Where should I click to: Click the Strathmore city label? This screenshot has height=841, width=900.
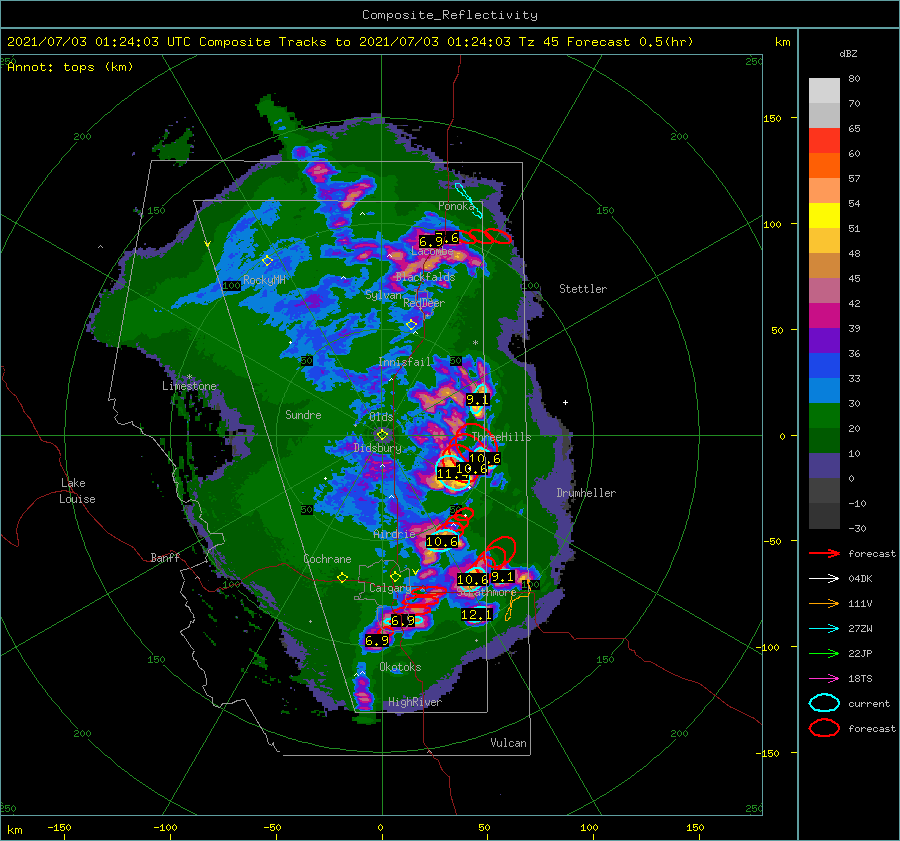(x=487, y=592)
